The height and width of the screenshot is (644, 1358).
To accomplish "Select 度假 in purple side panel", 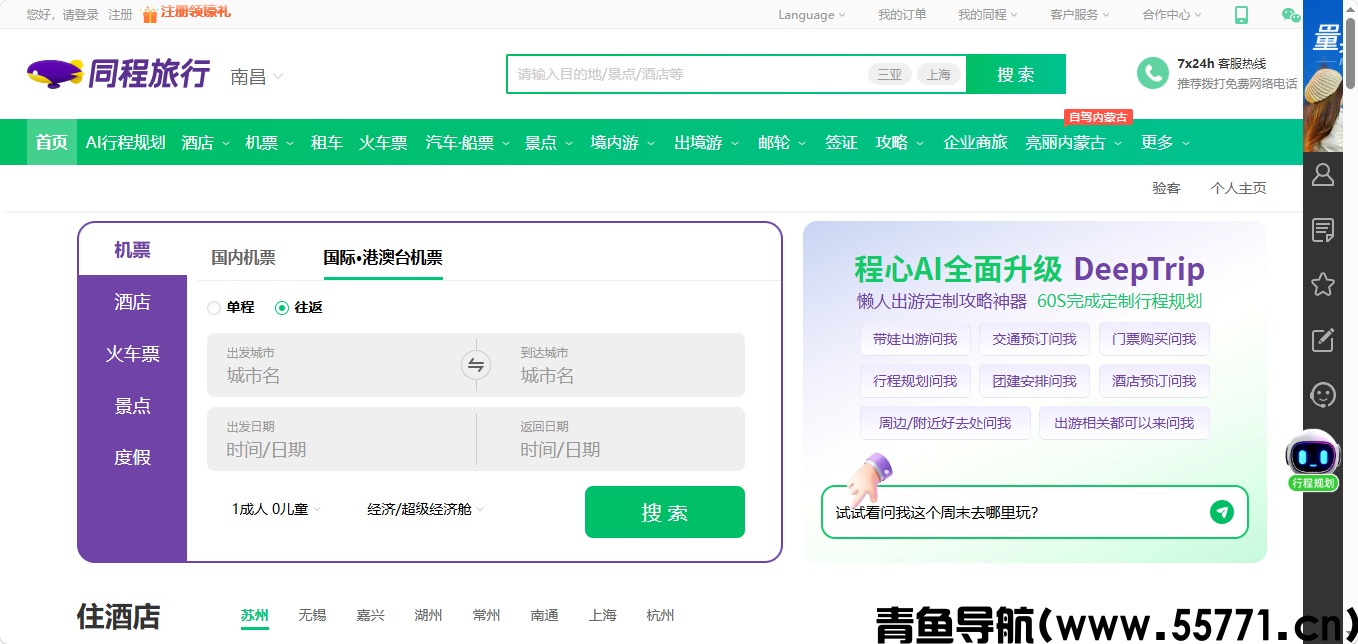I will pyautogui.click(x=132, y=458).
